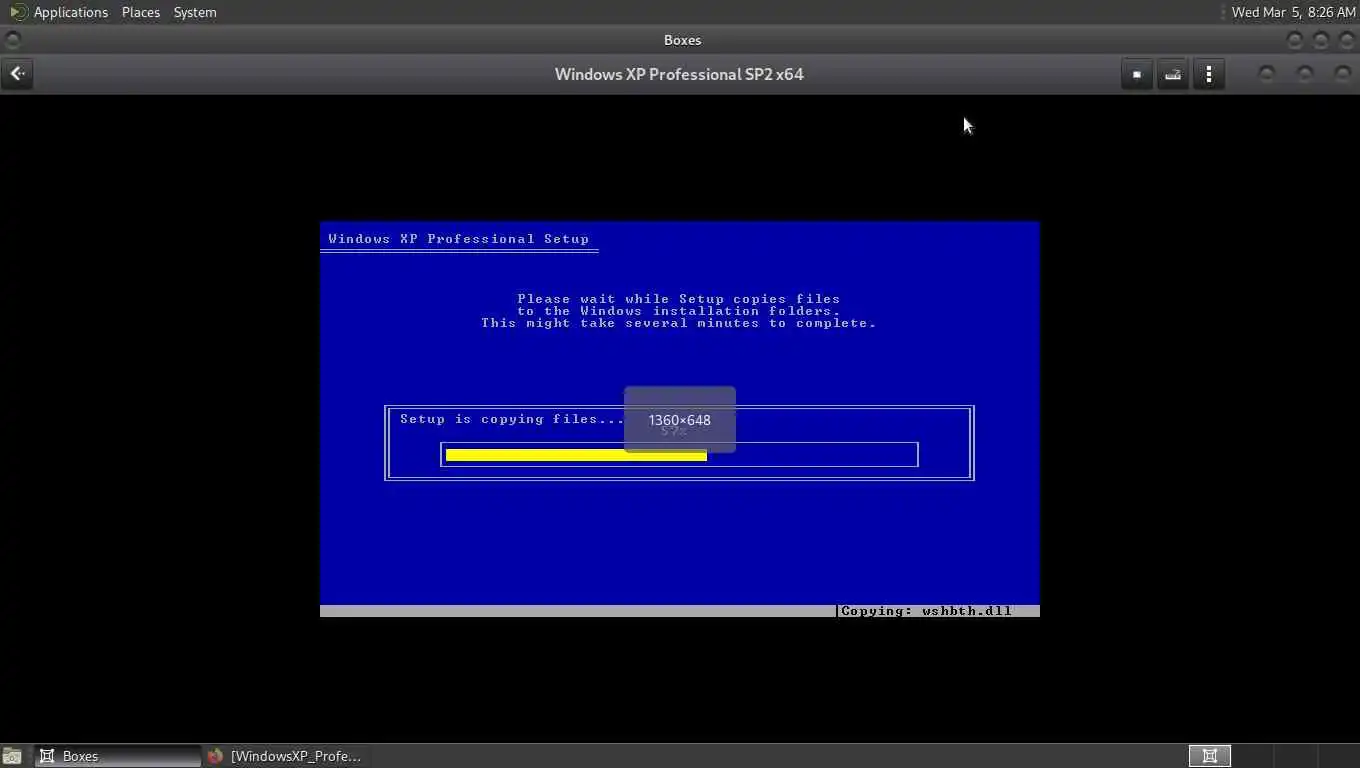The height and width of the screenshot is (768, 1360).
Task: Click the 'Setup is copying files...' text
Action: [x=512, y=419]
